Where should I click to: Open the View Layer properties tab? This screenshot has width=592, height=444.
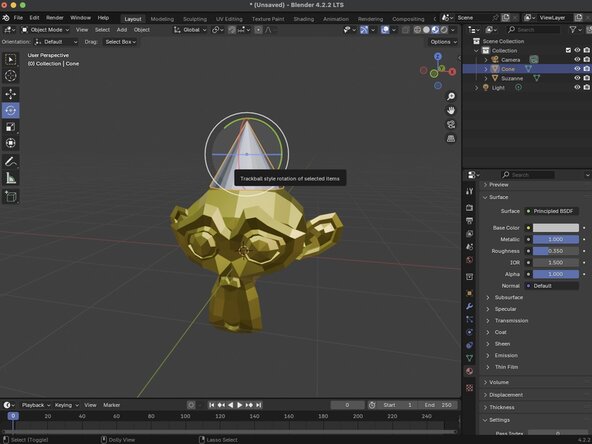[469, 234]
